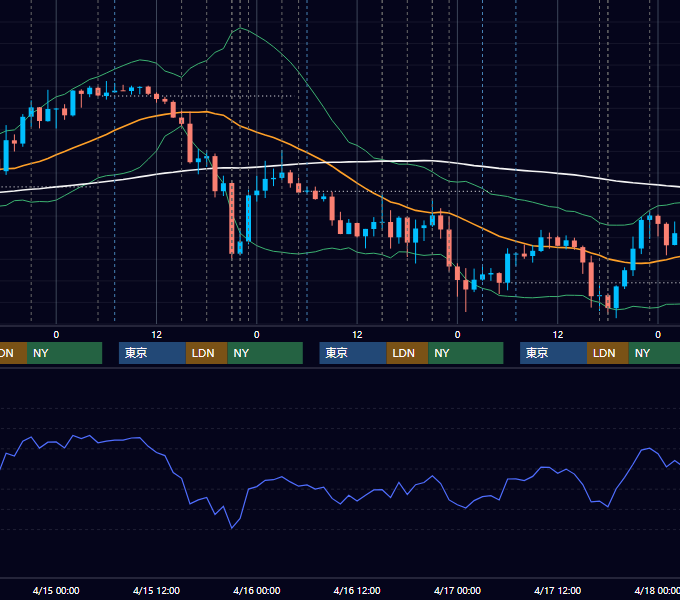Viewport: 680px width, 600px height.
Task: Click the 東京 session block on 4/16
Action: [353, 353]
